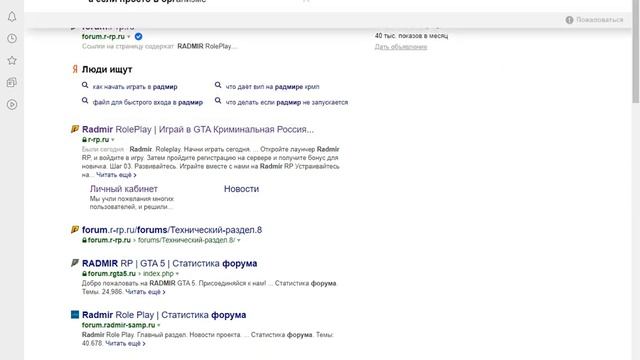Expand dropdown arrow after forum.r-rp.ru verified URL
This screenshot has height=360, width=640.
click(x=129, y=37)
